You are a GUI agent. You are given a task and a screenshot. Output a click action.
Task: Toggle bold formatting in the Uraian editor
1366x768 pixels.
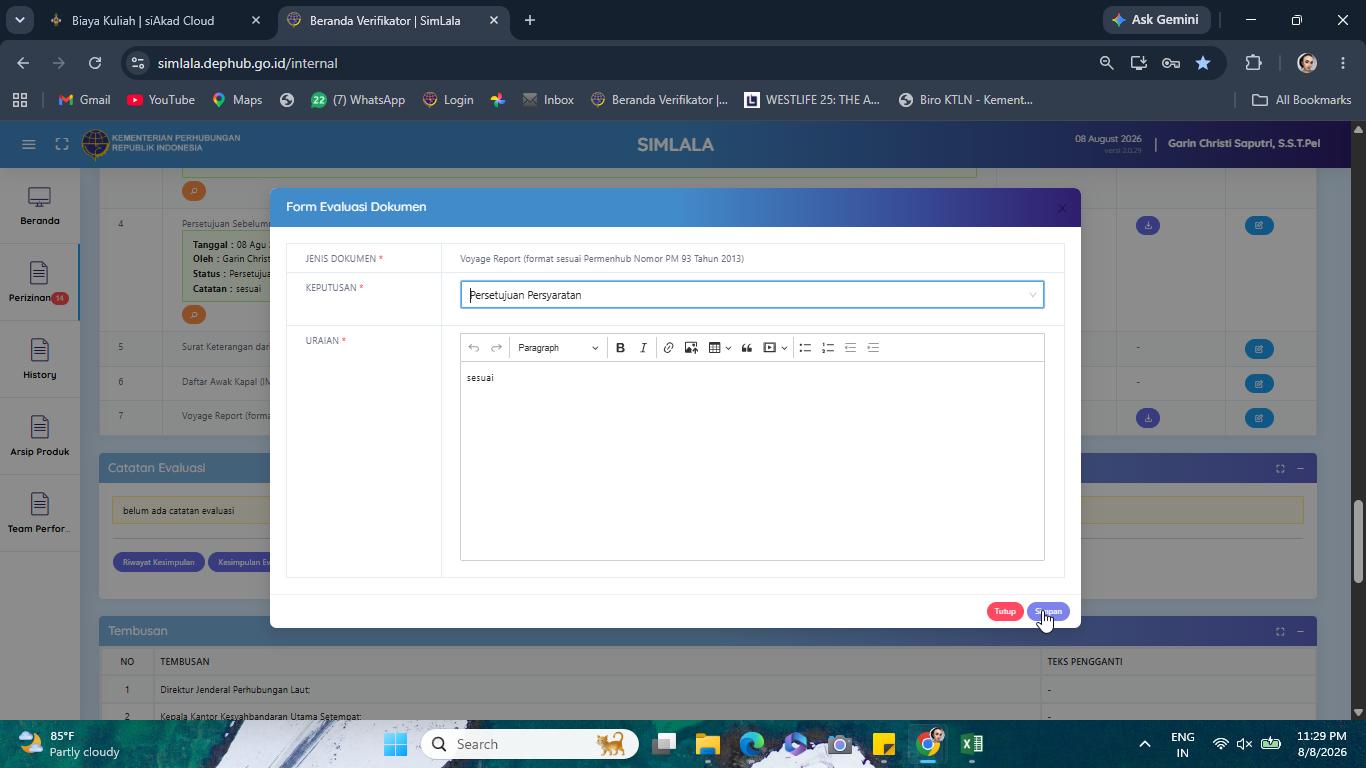coord(620,348)
